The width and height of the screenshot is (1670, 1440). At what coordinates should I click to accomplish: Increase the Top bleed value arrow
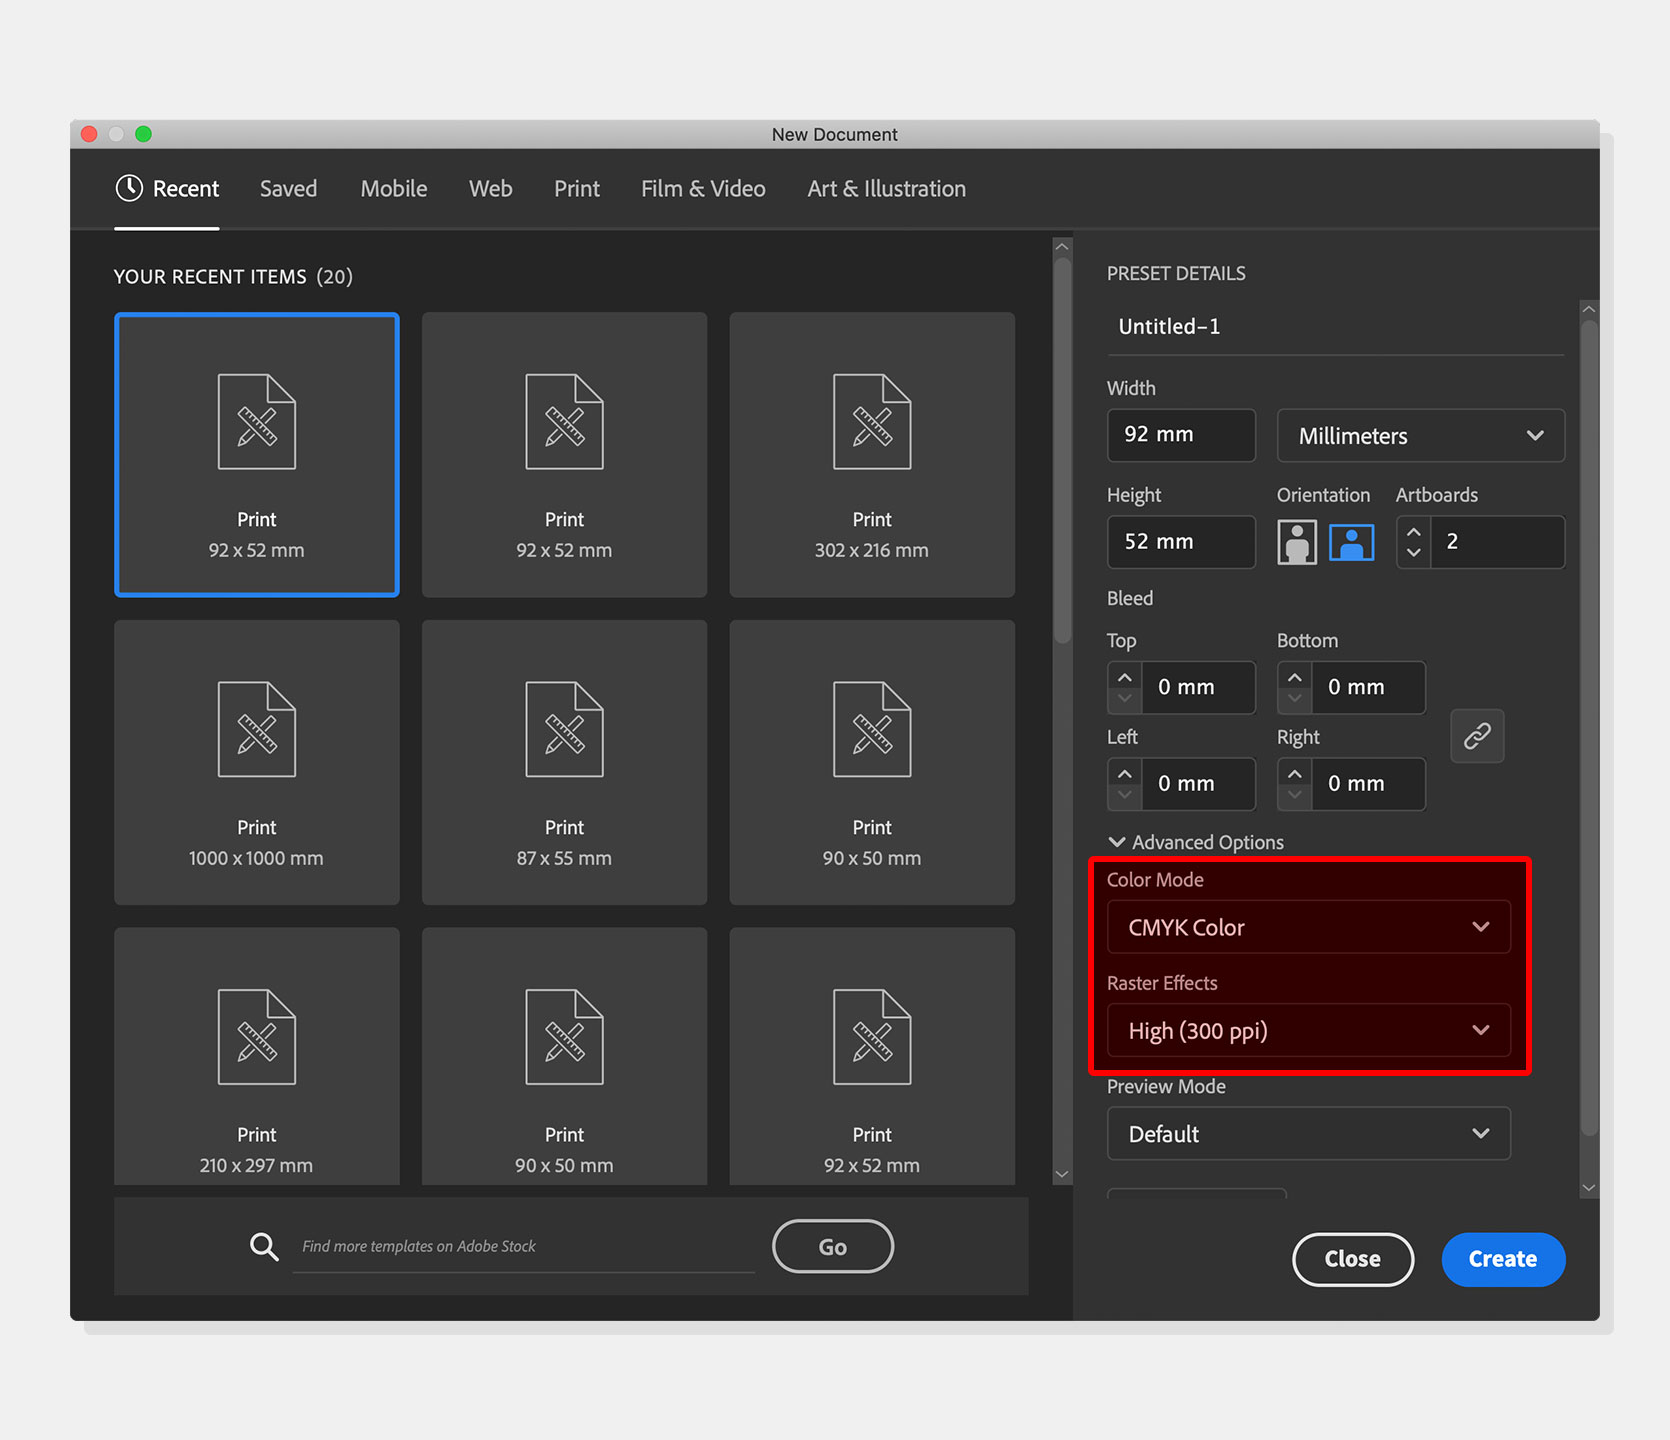[x=1125, y=677]
